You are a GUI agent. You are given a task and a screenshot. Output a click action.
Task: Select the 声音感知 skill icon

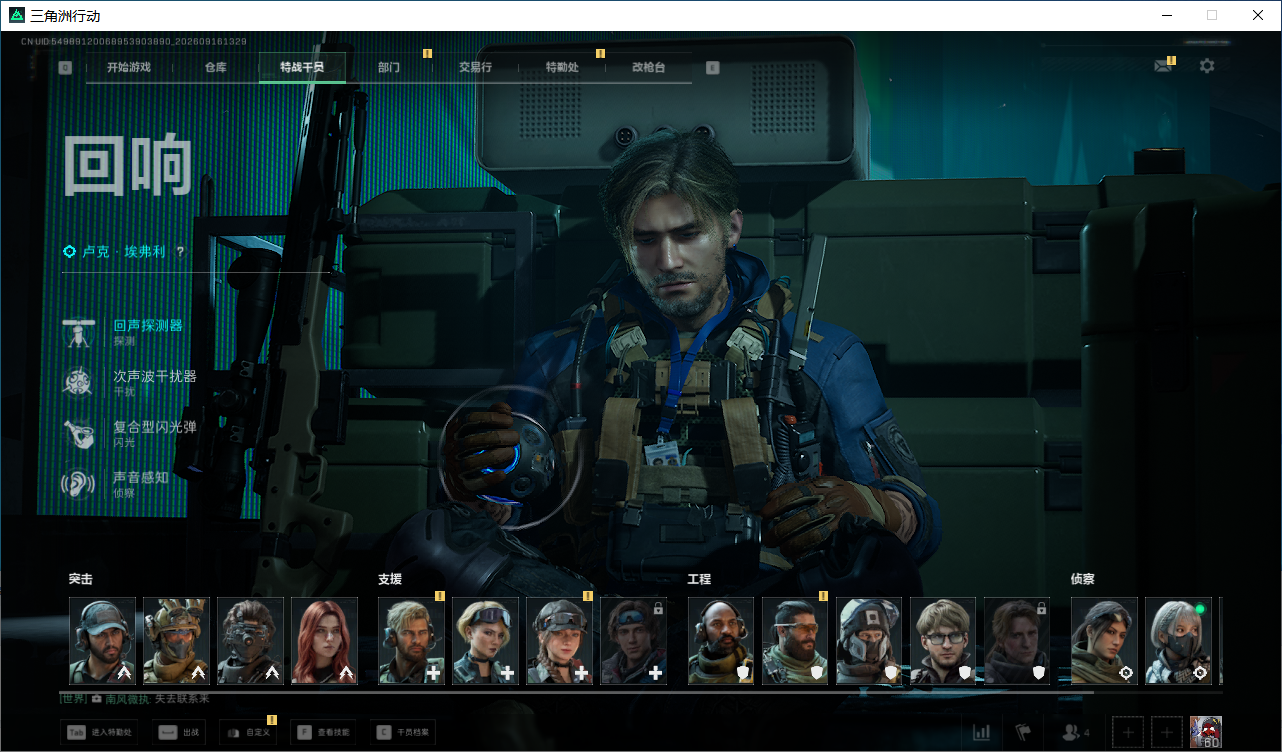coord(77,484)
